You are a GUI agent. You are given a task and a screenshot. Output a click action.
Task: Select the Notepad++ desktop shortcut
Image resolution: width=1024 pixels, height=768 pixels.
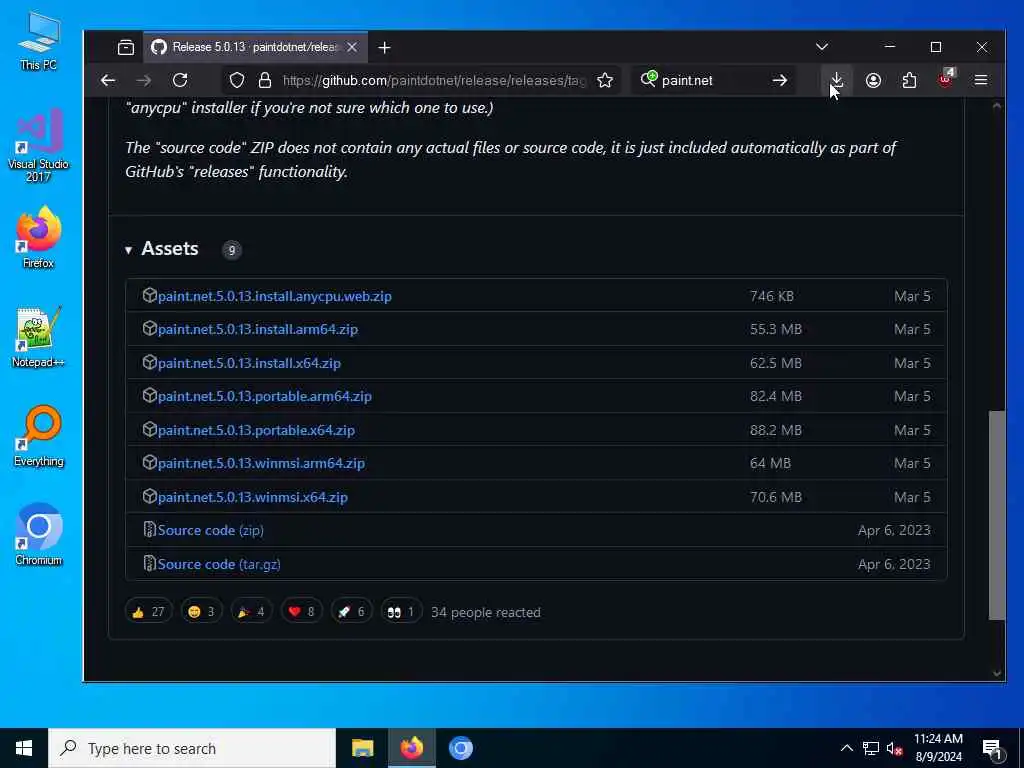tap(39, 337)
